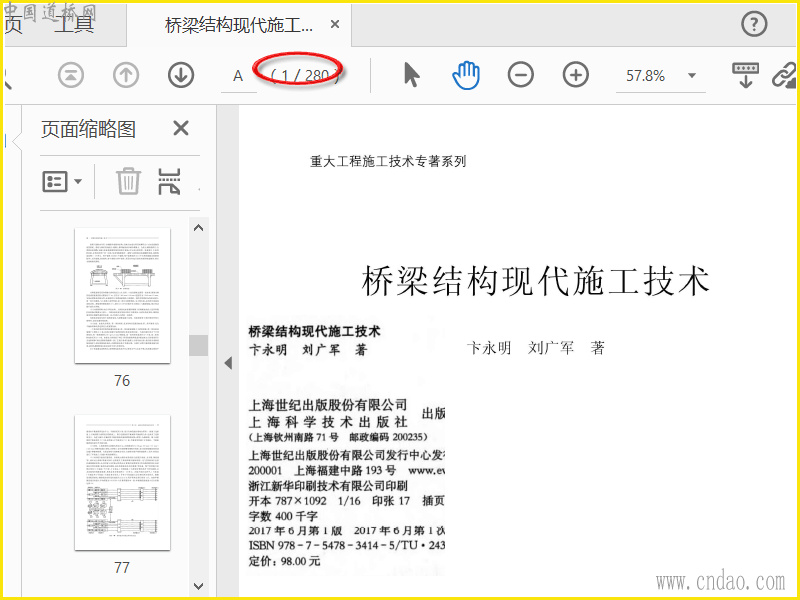
Task: Click the price text 定价：98.00 元
Action: click(284, 561)
